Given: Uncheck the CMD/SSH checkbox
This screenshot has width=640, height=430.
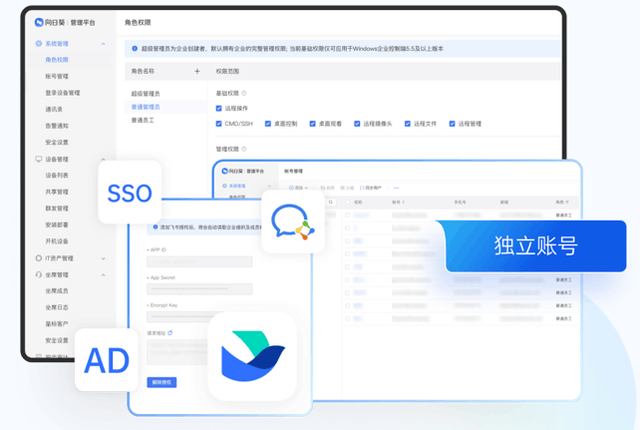Looking at the screenshot, I should click(219, 124).
